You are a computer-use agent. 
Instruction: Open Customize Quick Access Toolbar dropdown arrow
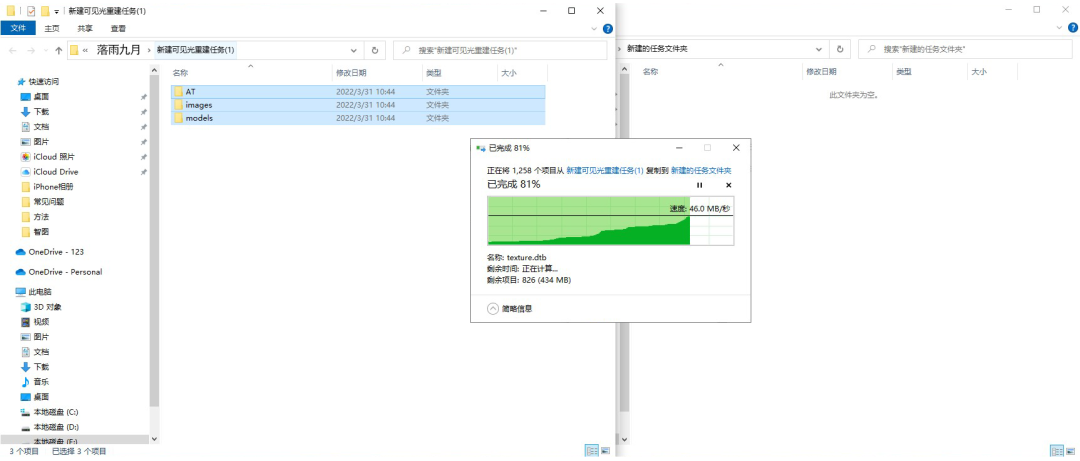[57, 12]
